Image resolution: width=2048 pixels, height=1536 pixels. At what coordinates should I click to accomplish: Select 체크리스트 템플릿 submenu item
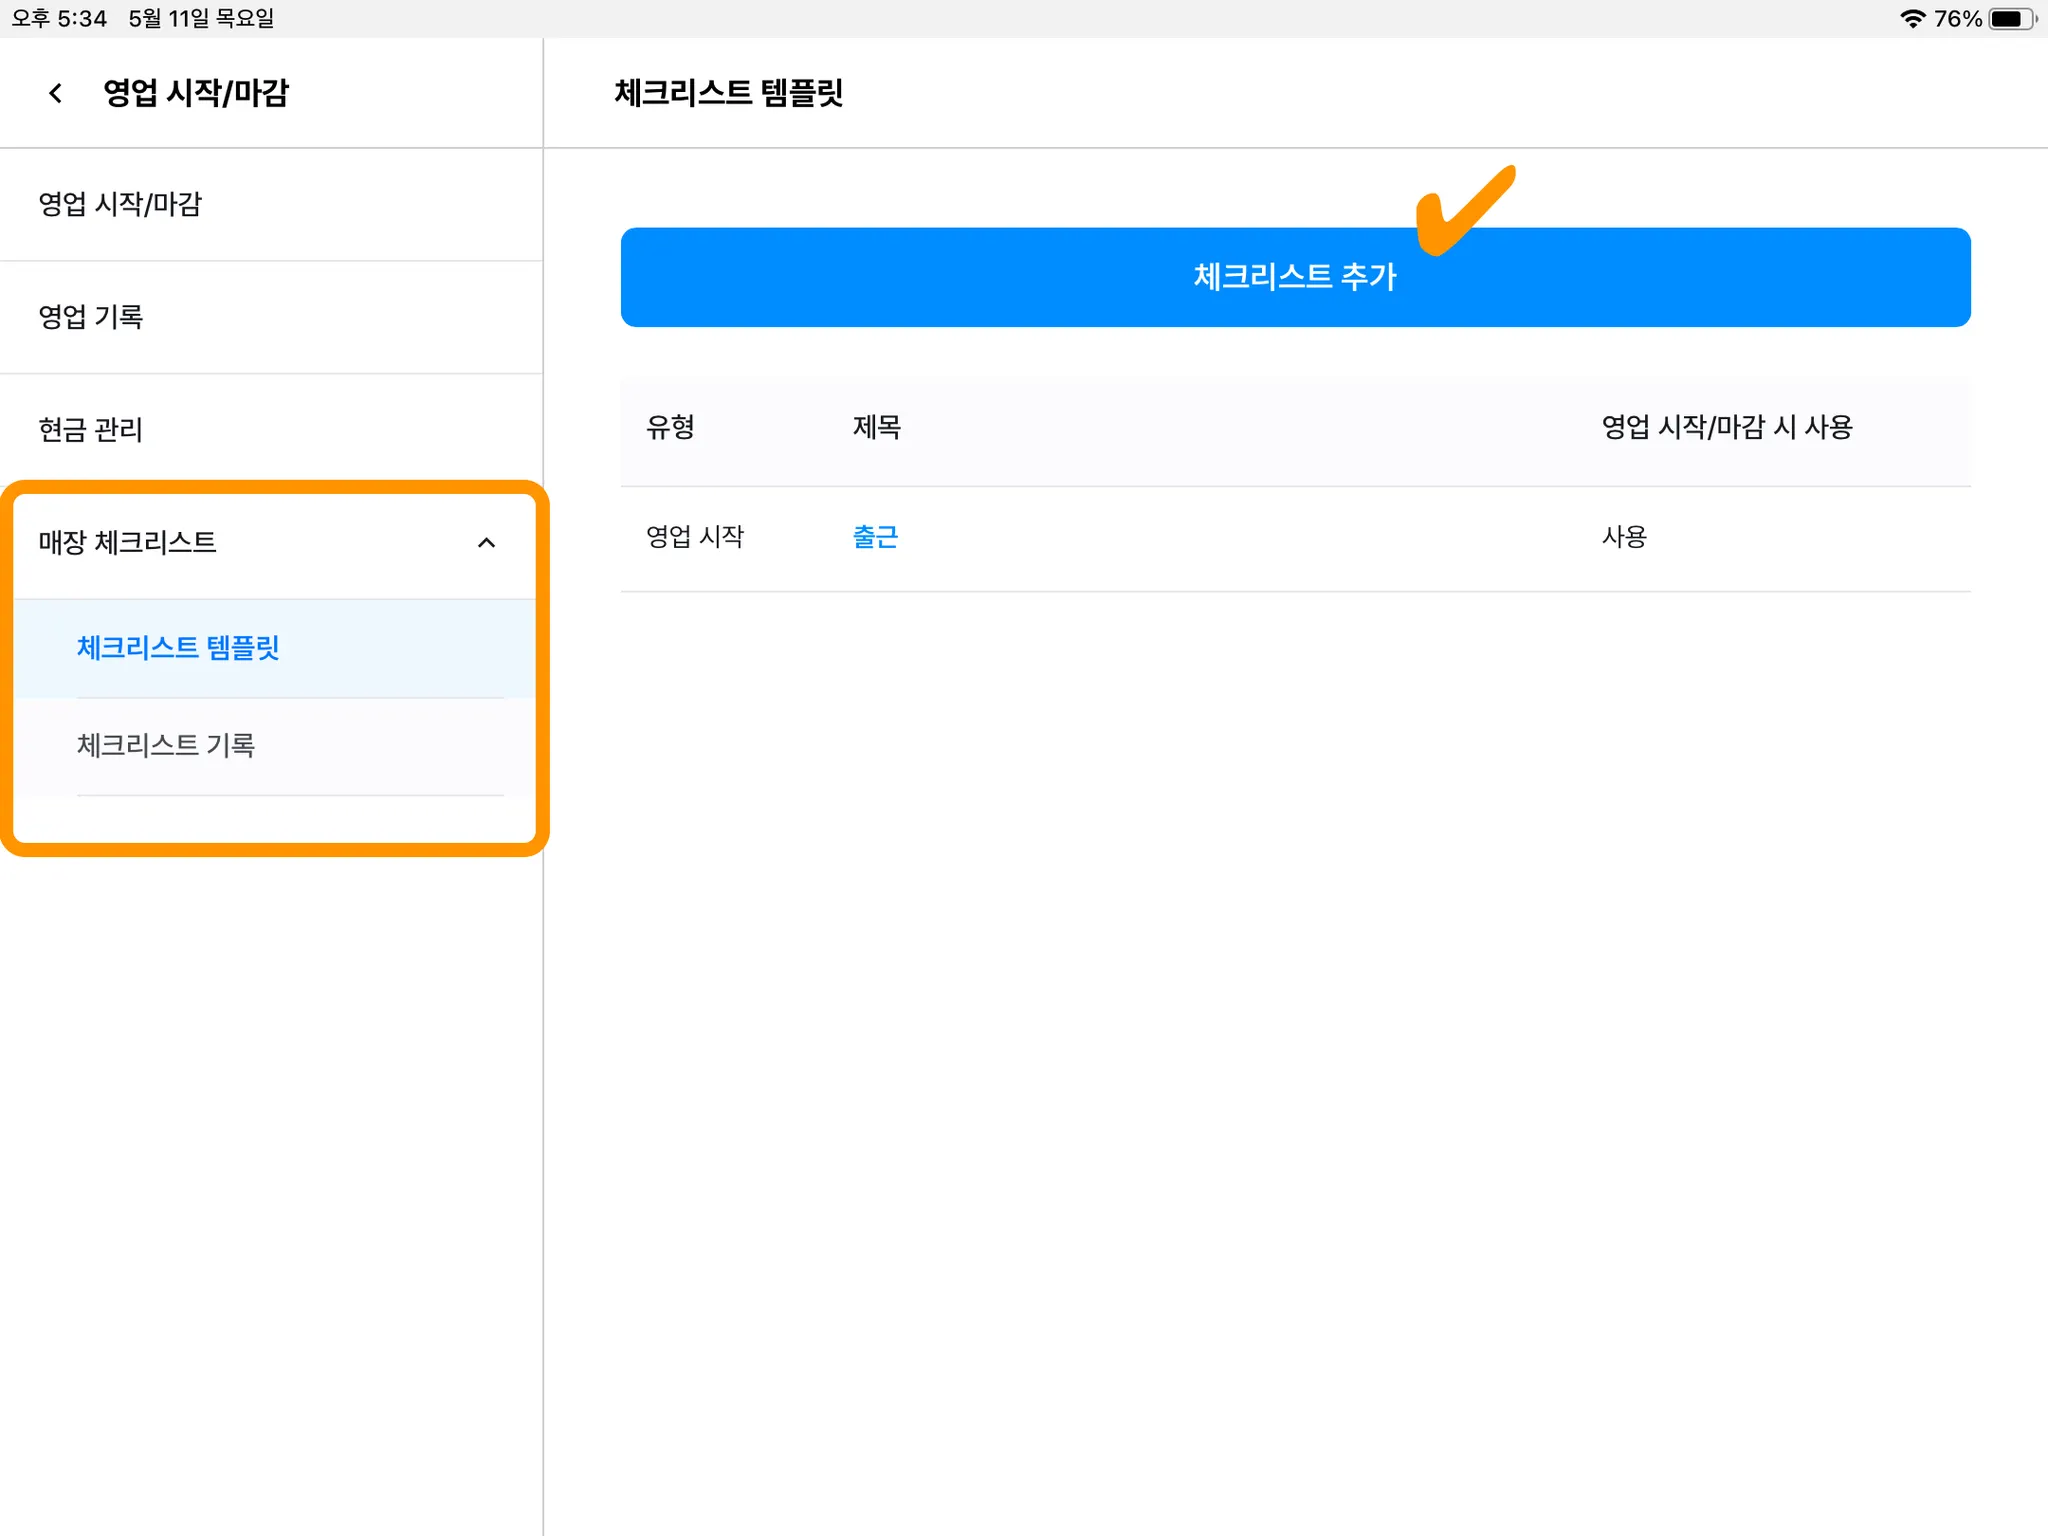[178, 648]
